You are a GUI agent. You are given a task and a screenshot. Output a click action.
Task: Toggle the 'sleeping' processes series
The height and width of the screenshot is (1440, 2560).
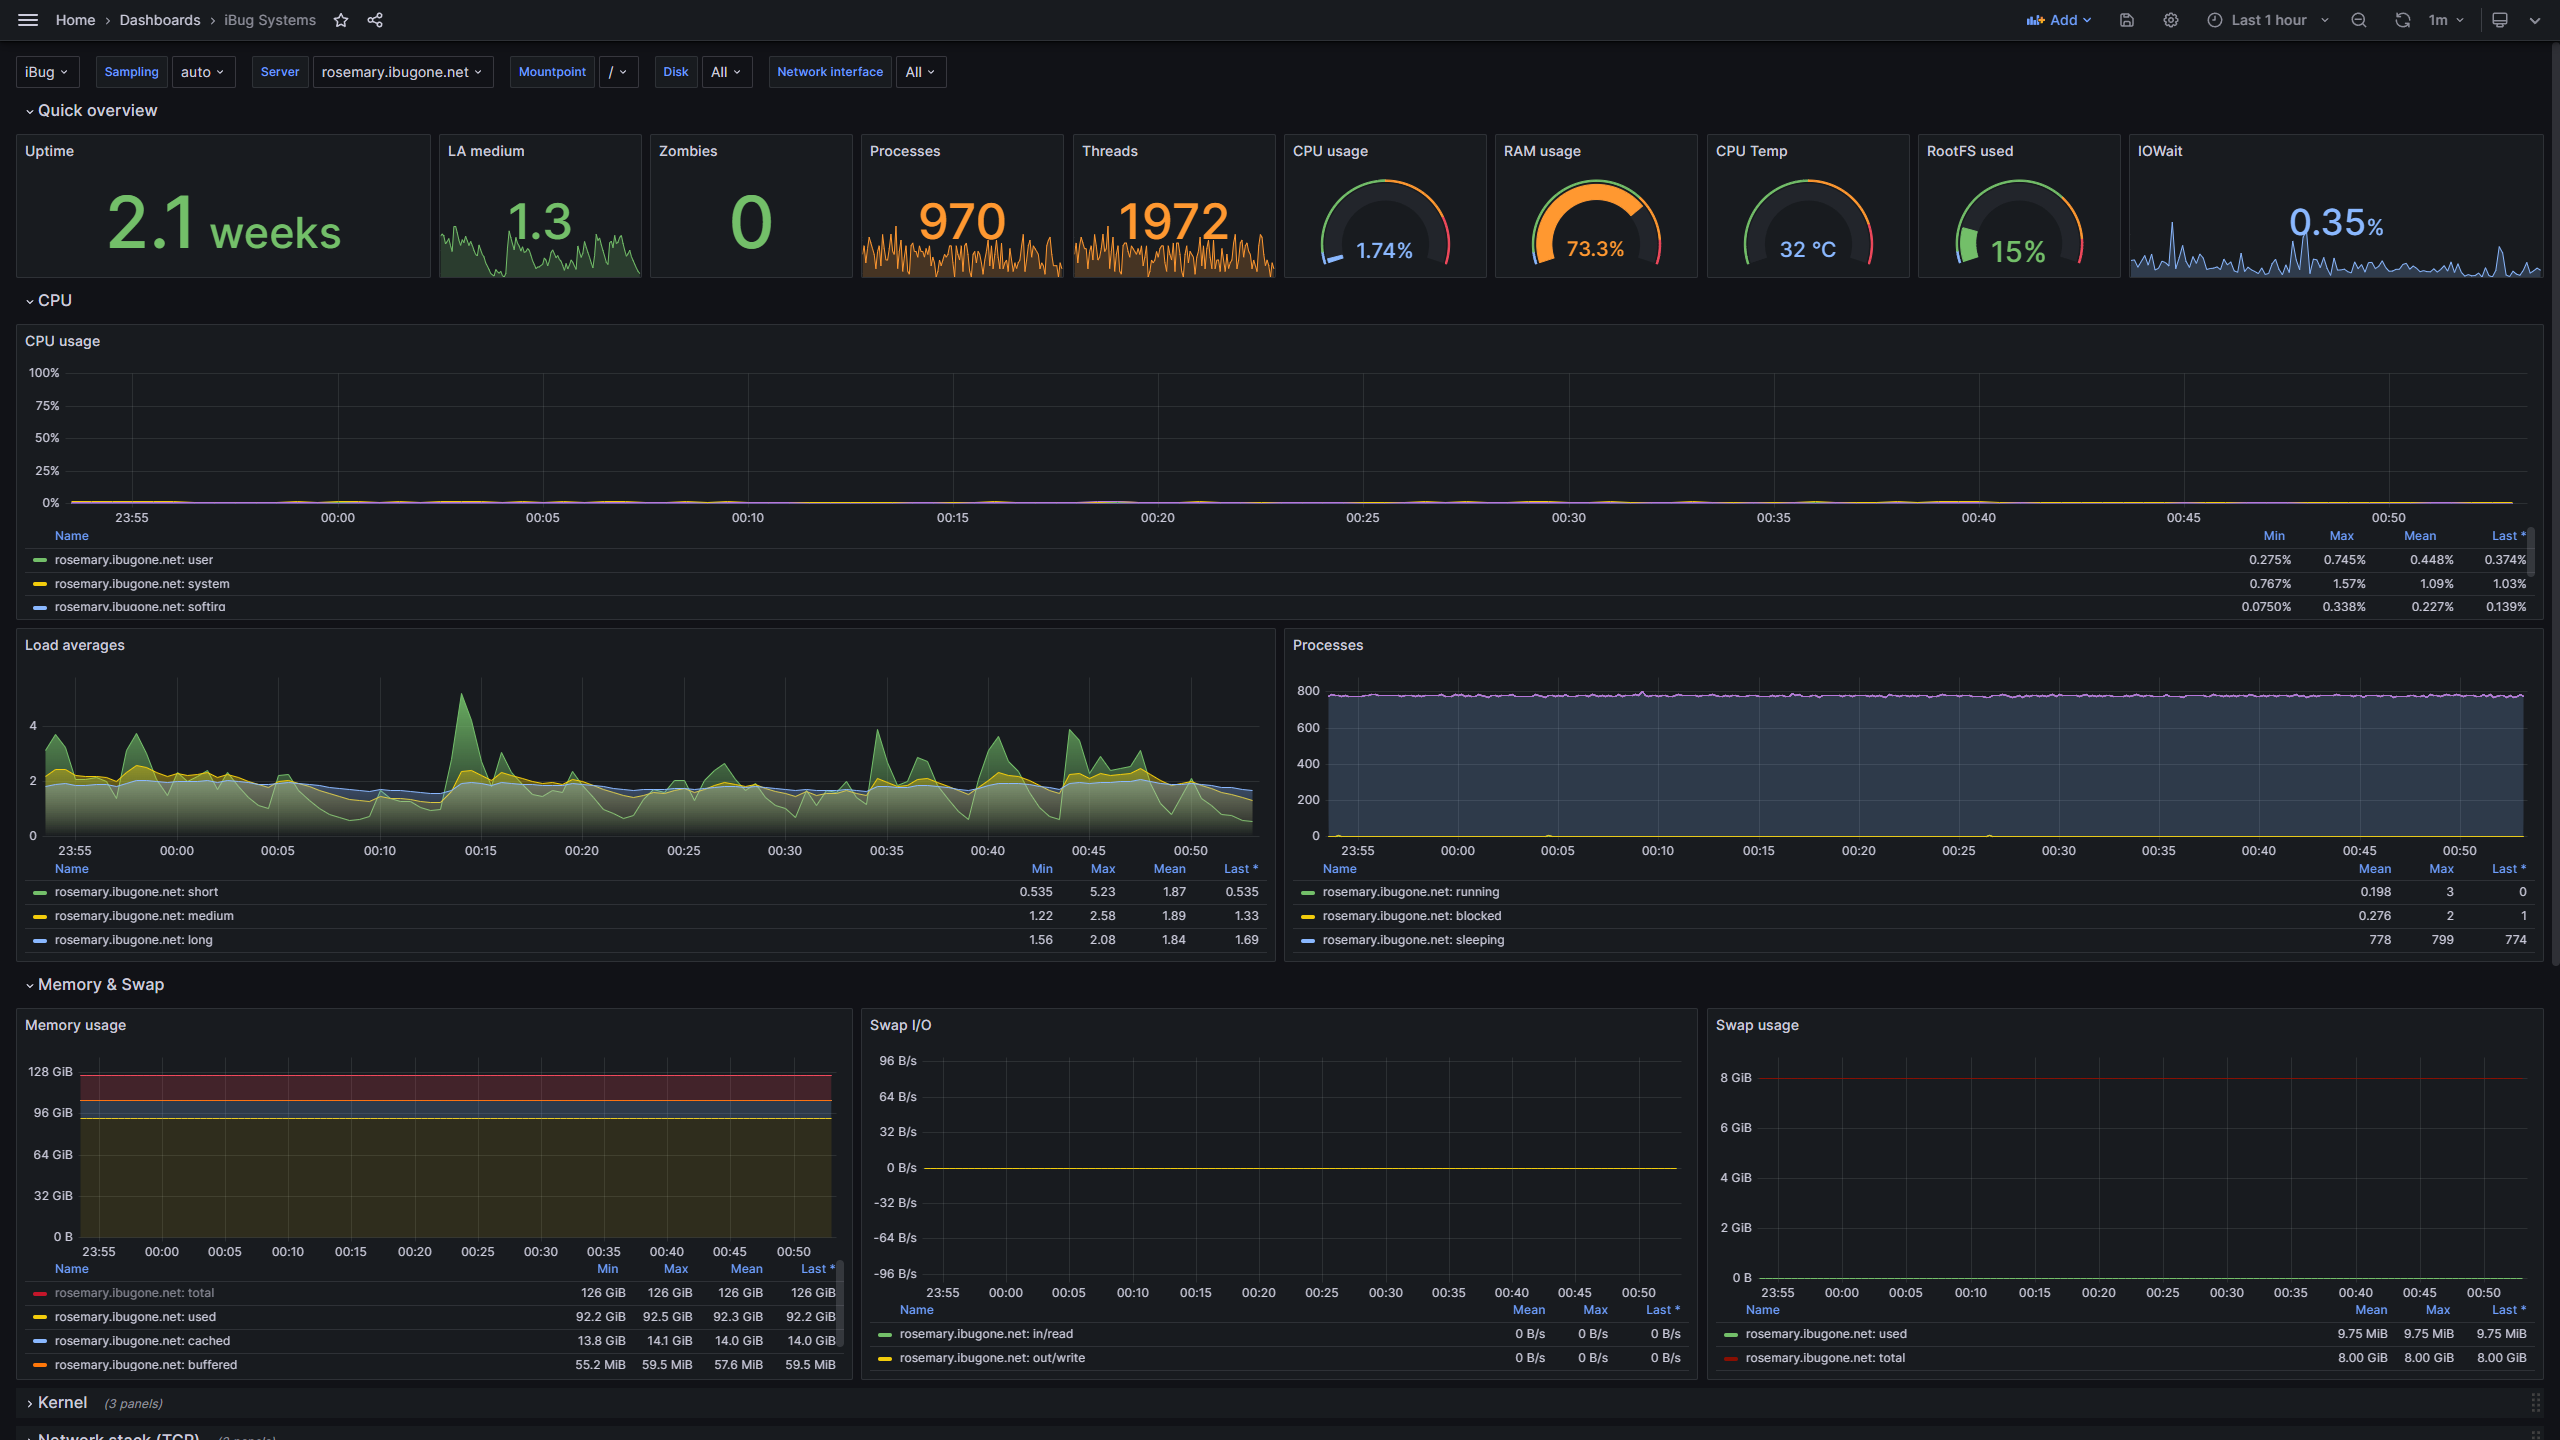[x=1412, y=940]
